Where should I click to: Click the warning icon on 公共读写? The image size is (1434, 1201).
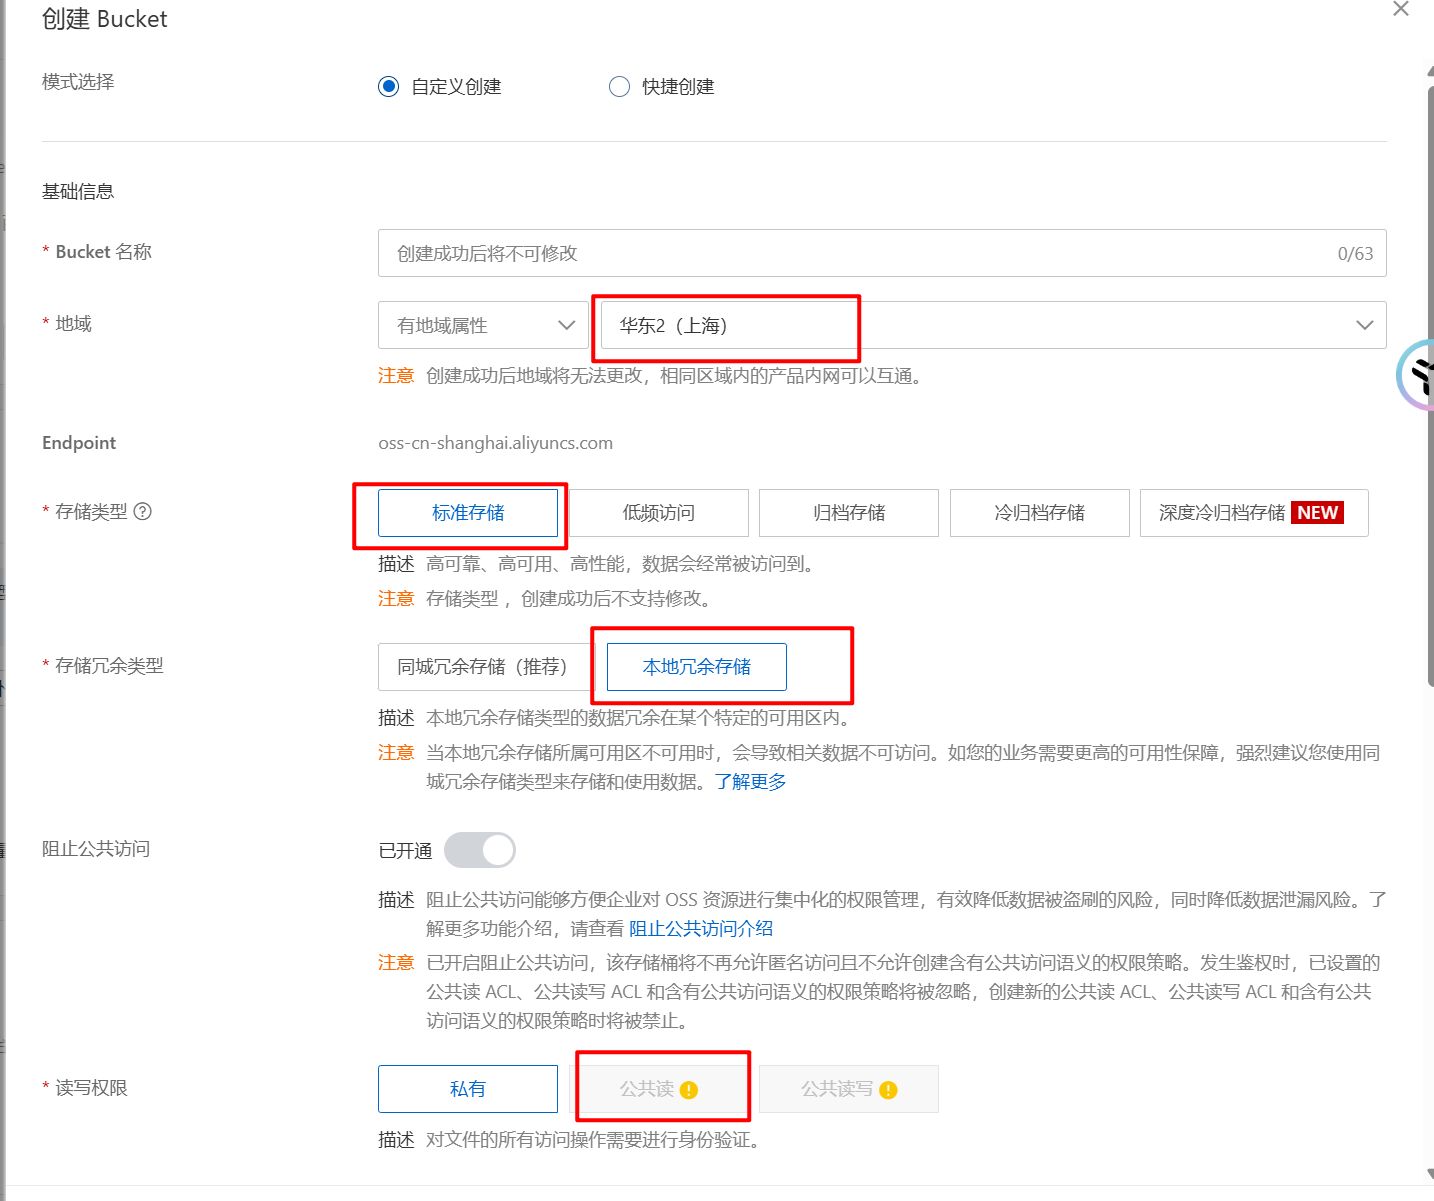click(889, 1090)
